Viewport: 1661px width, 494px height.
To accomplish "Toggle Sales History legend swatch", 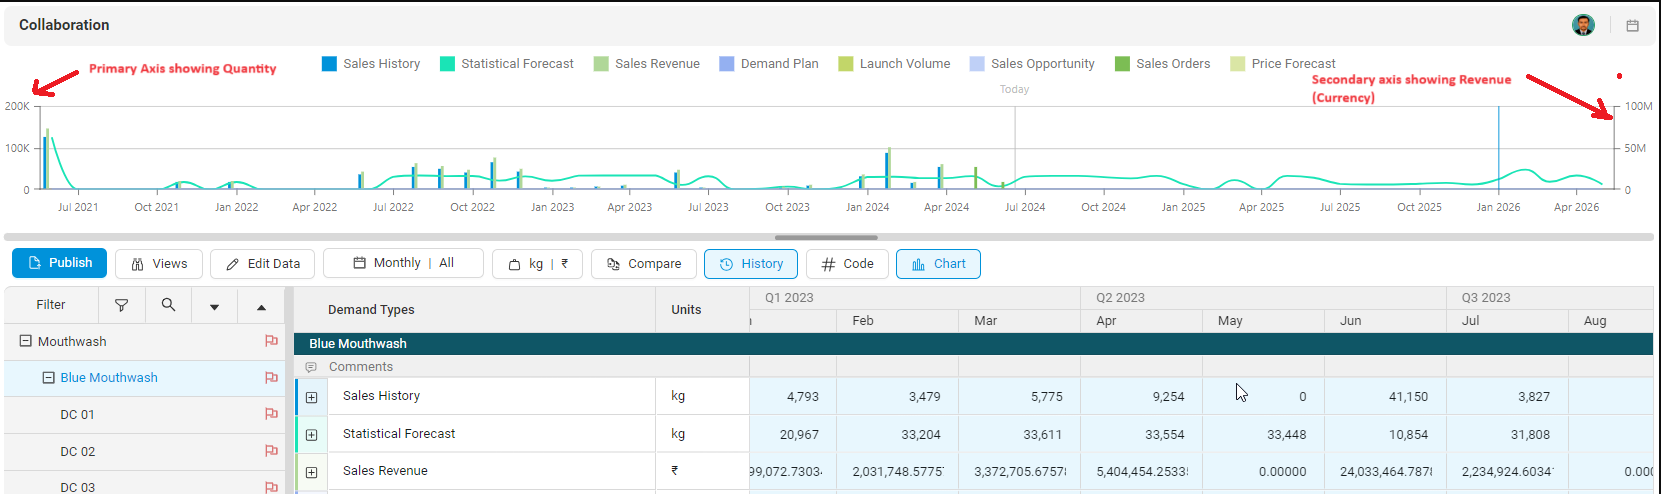I will coord(329,63).
